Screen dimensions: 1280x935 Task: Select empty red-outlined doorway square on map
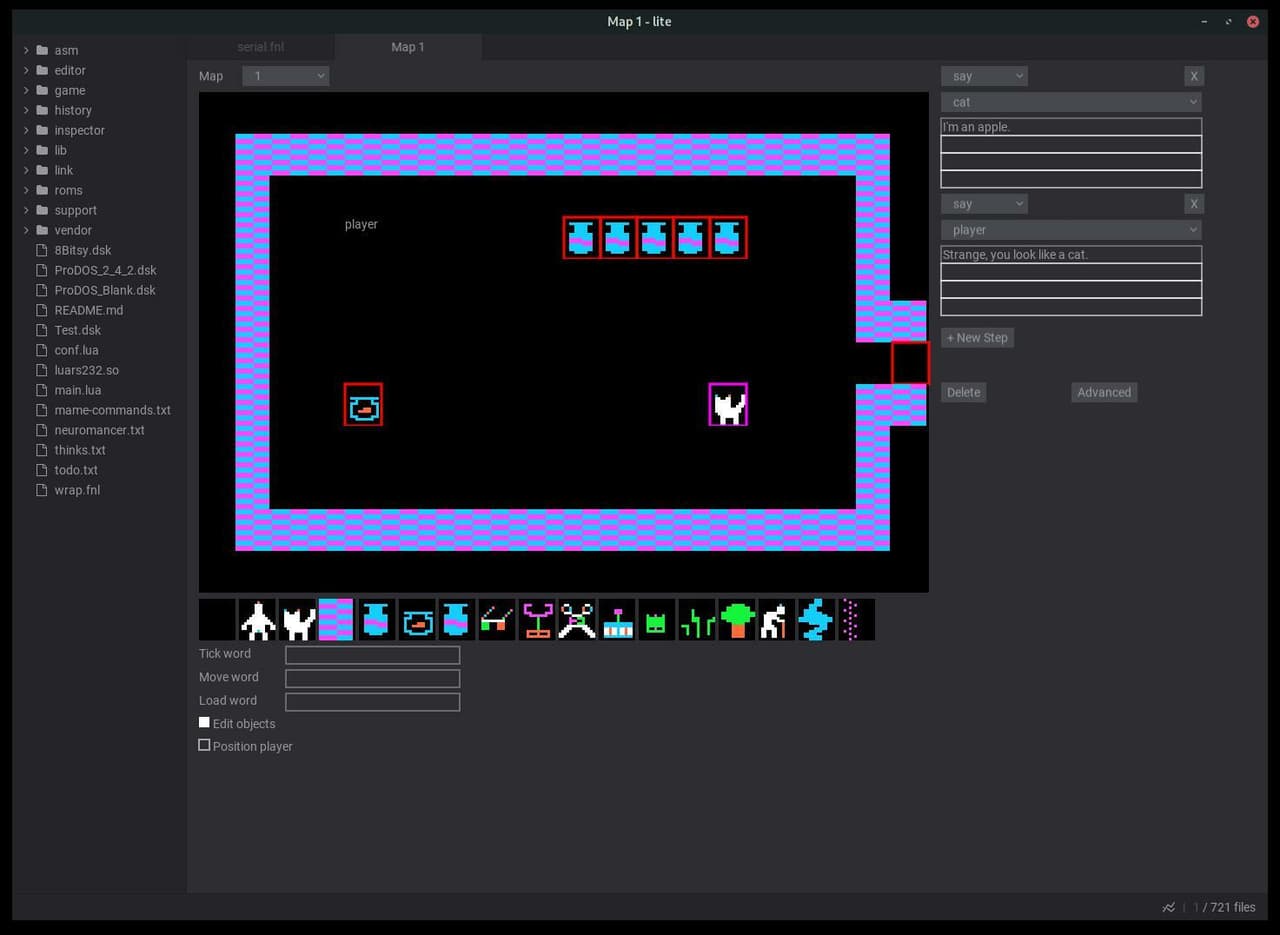910,363
